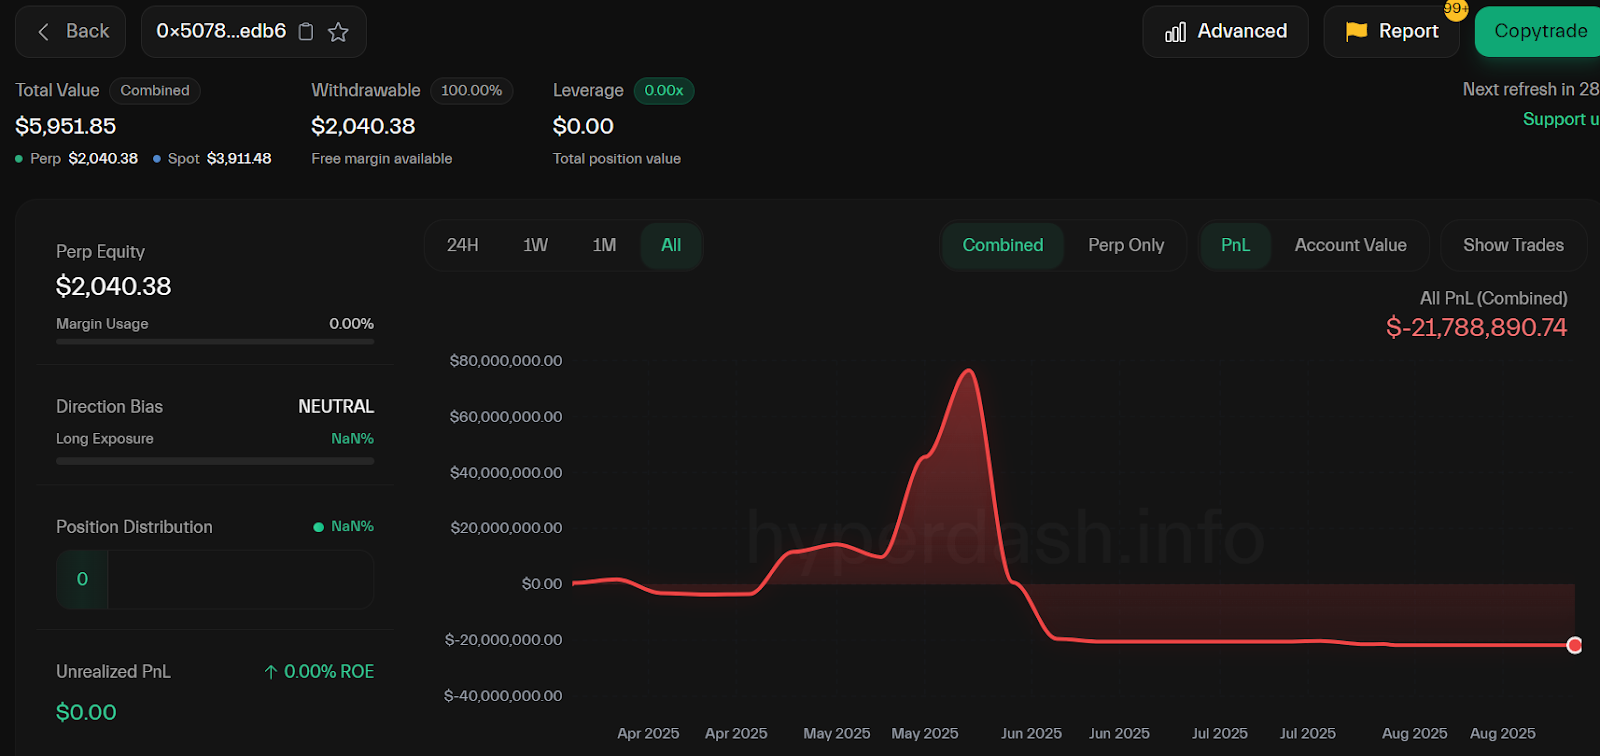Click the Margin Usage progress bar

pos(215,342)
